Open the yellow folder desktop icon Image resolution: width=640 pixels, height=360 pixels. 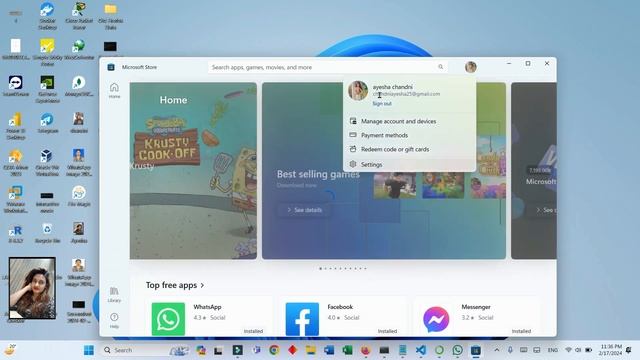tap(111, 16)
